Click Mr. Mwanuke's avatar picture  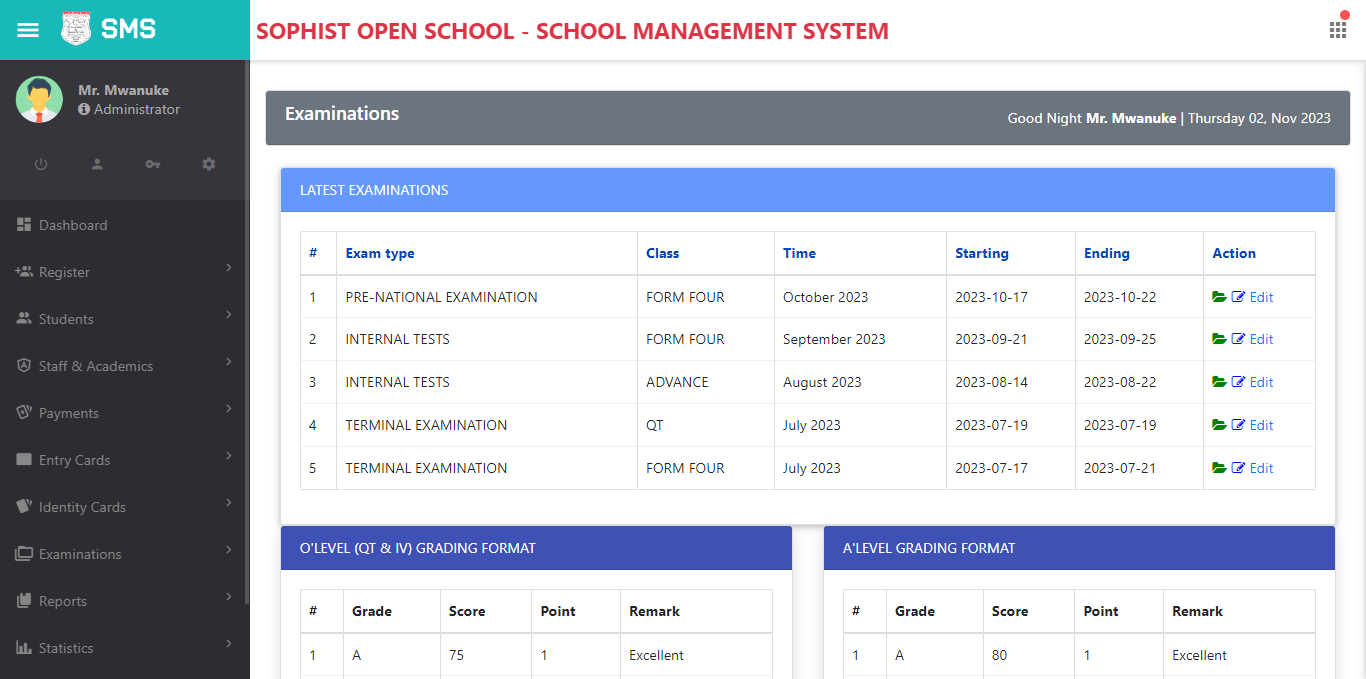(39, 100)
